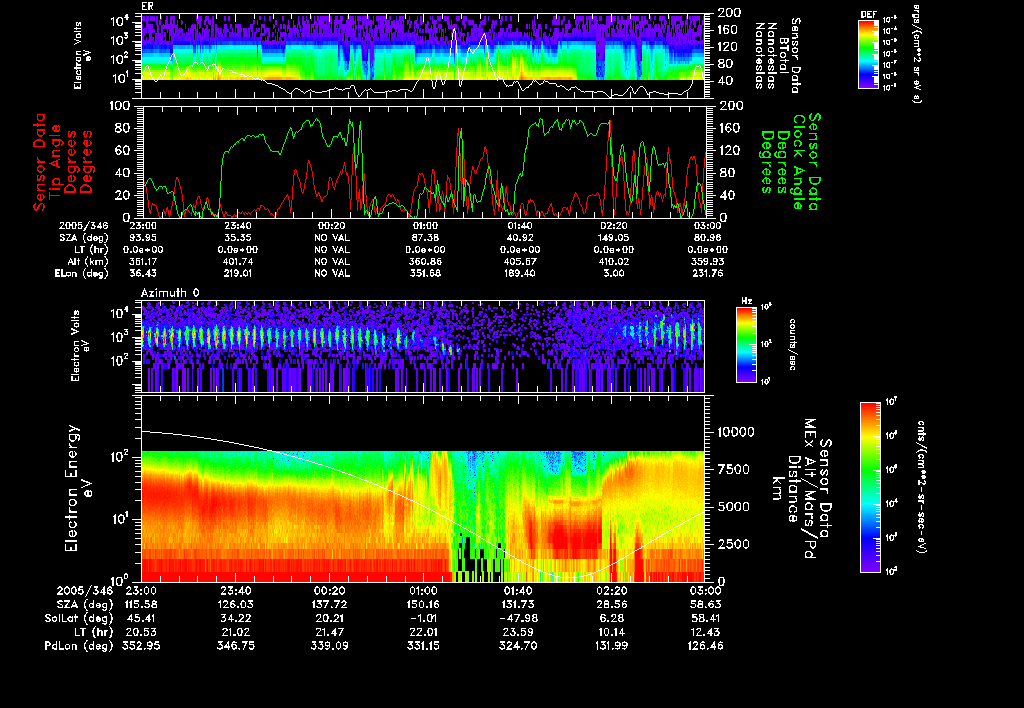Screen dimensions: 1024x708
Task: Click the altitude value '405.67'
Action: pyautogui.click(x=520, y=261)
